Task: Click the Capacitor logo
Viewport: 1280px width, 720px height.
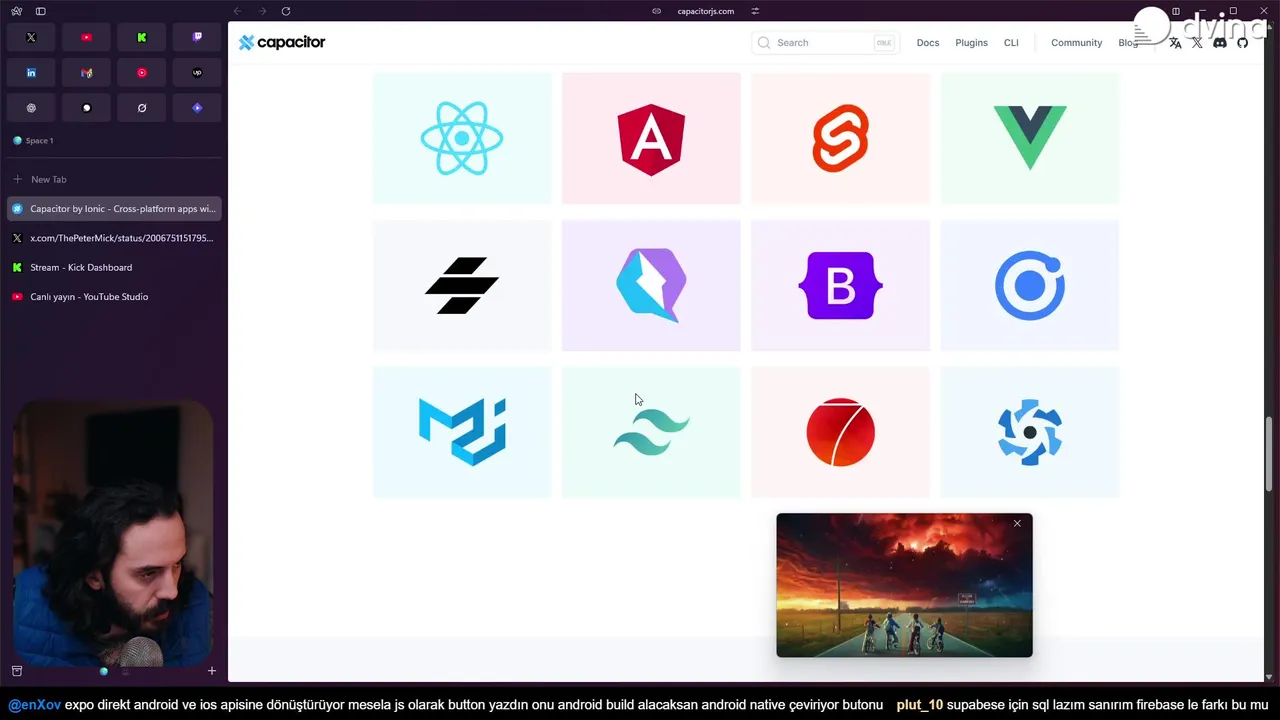Action: click(x=282, y=42)
